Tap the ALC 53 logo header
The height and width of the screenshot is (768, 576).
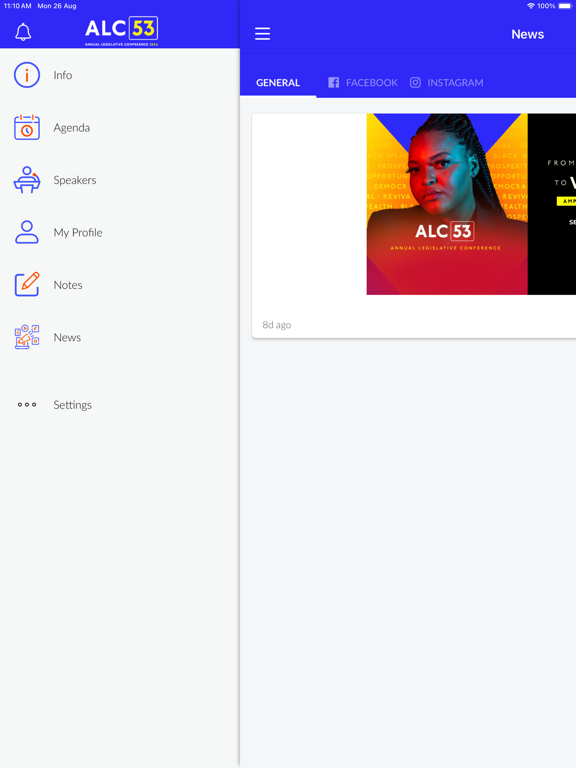(121, 31)
